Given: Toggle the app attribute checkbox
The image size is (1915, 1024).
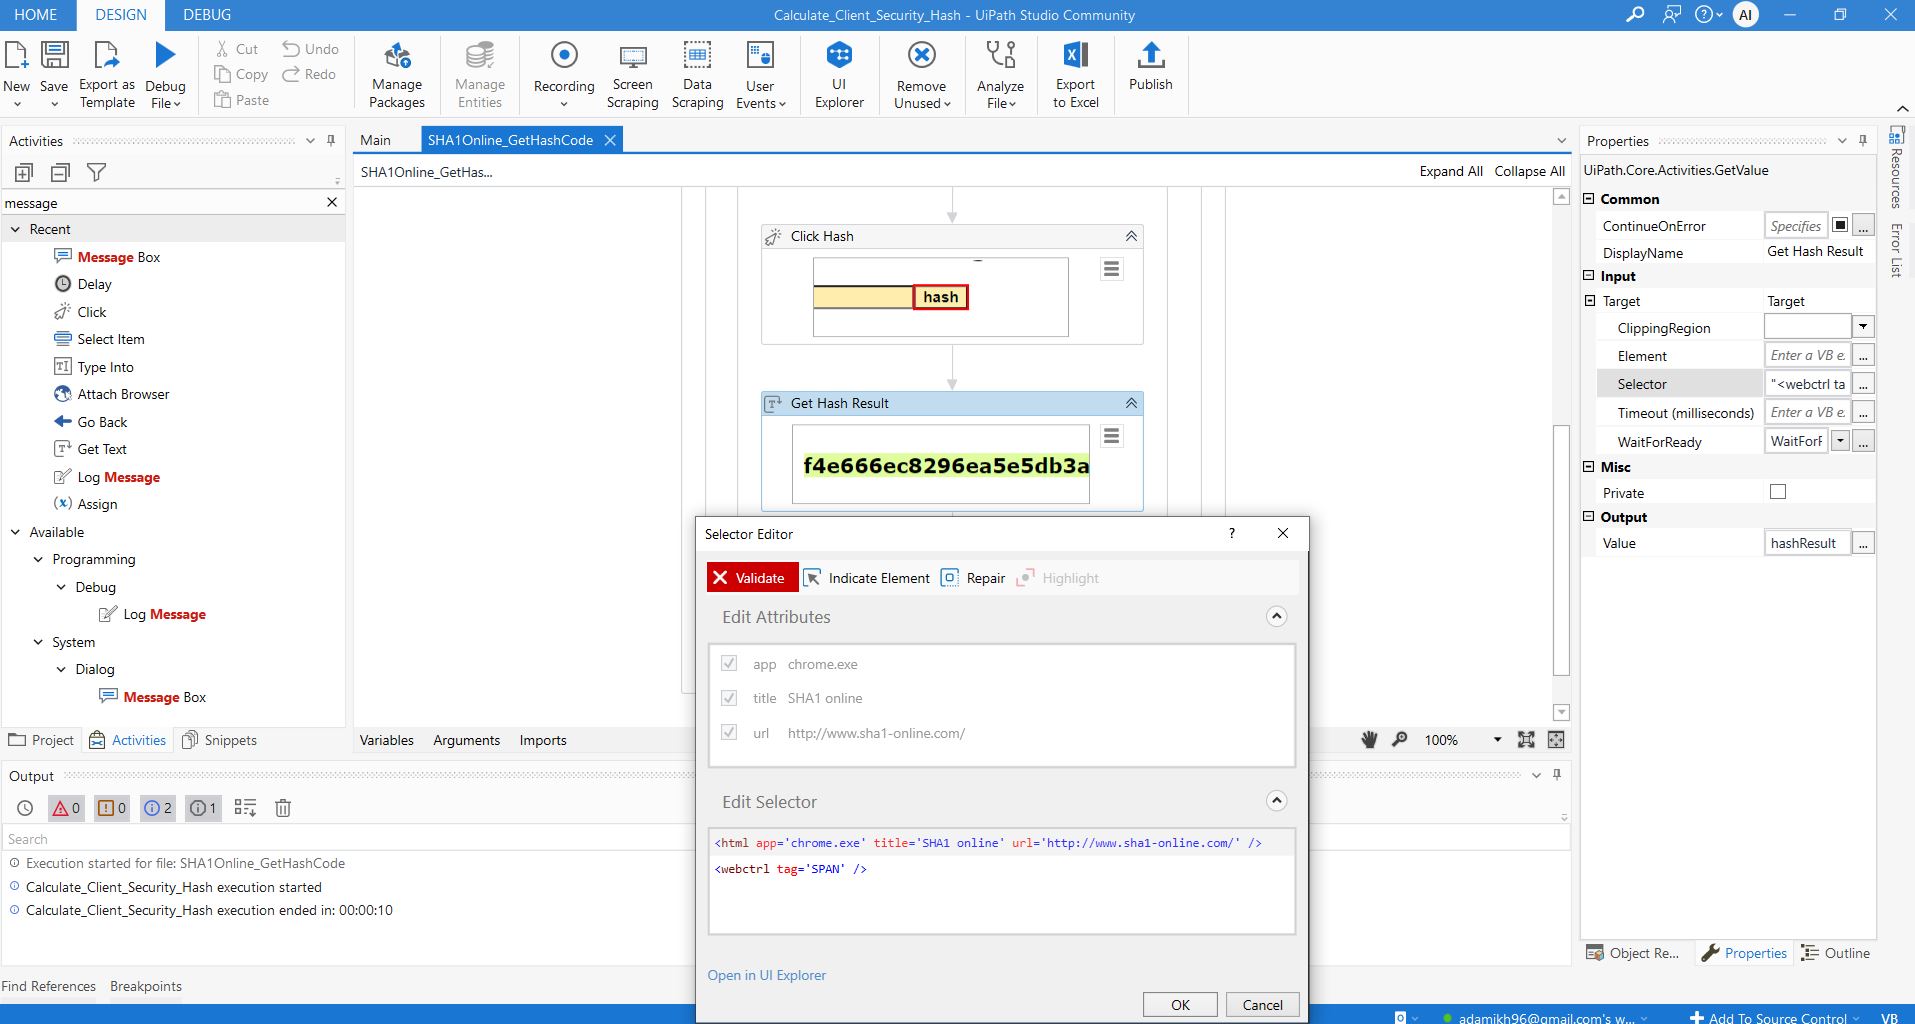Looking at the screenshot, I should 729,663.
